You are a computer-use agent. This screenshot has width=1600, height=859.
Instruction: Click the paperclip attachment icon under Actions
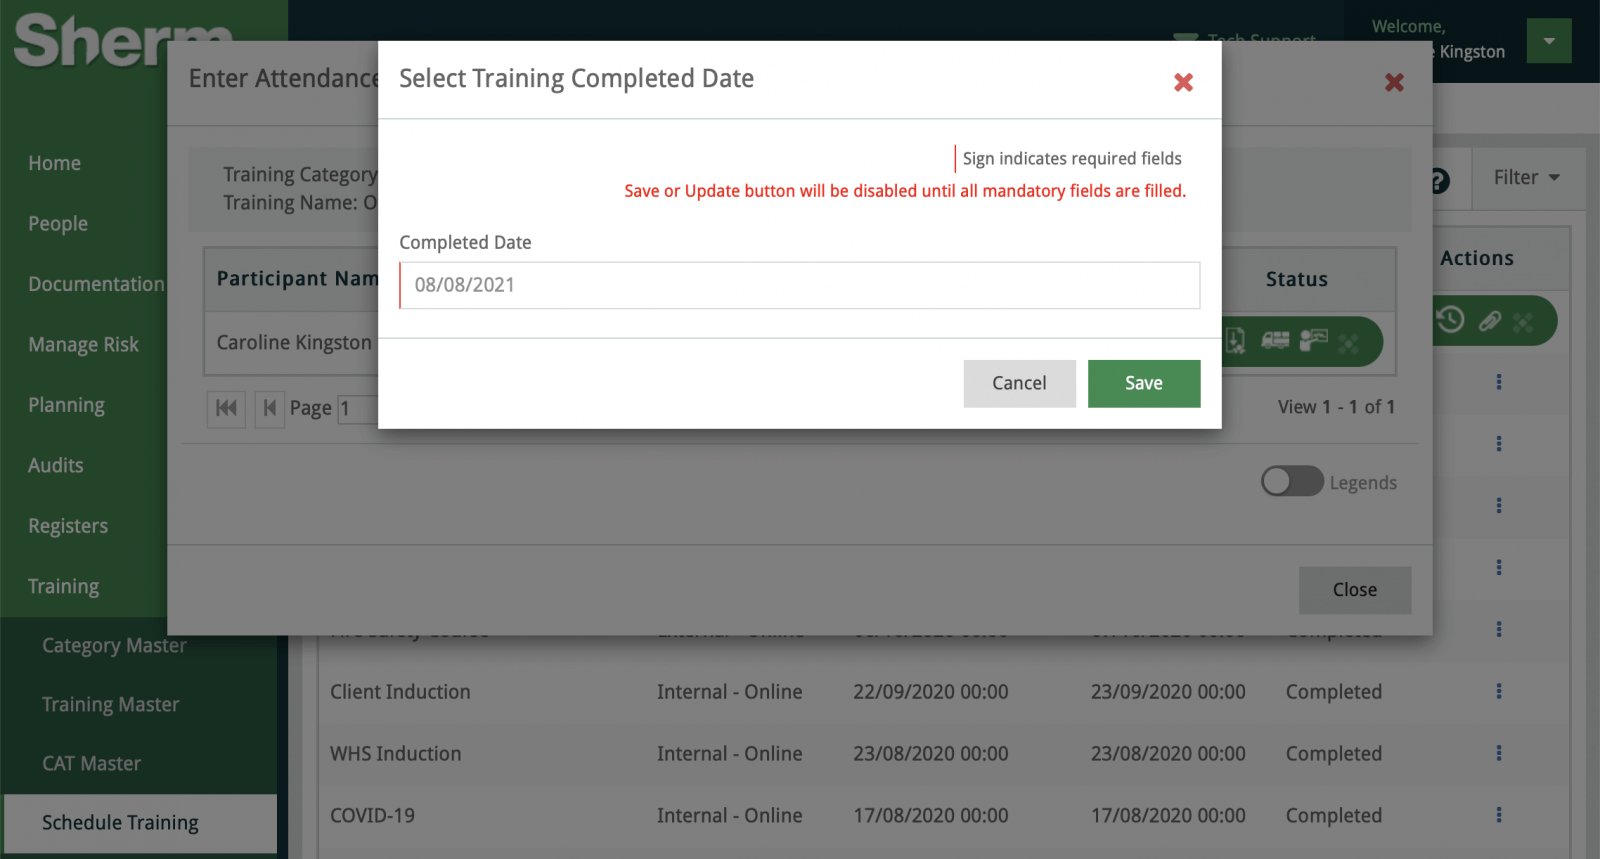tap(1490, 321)
